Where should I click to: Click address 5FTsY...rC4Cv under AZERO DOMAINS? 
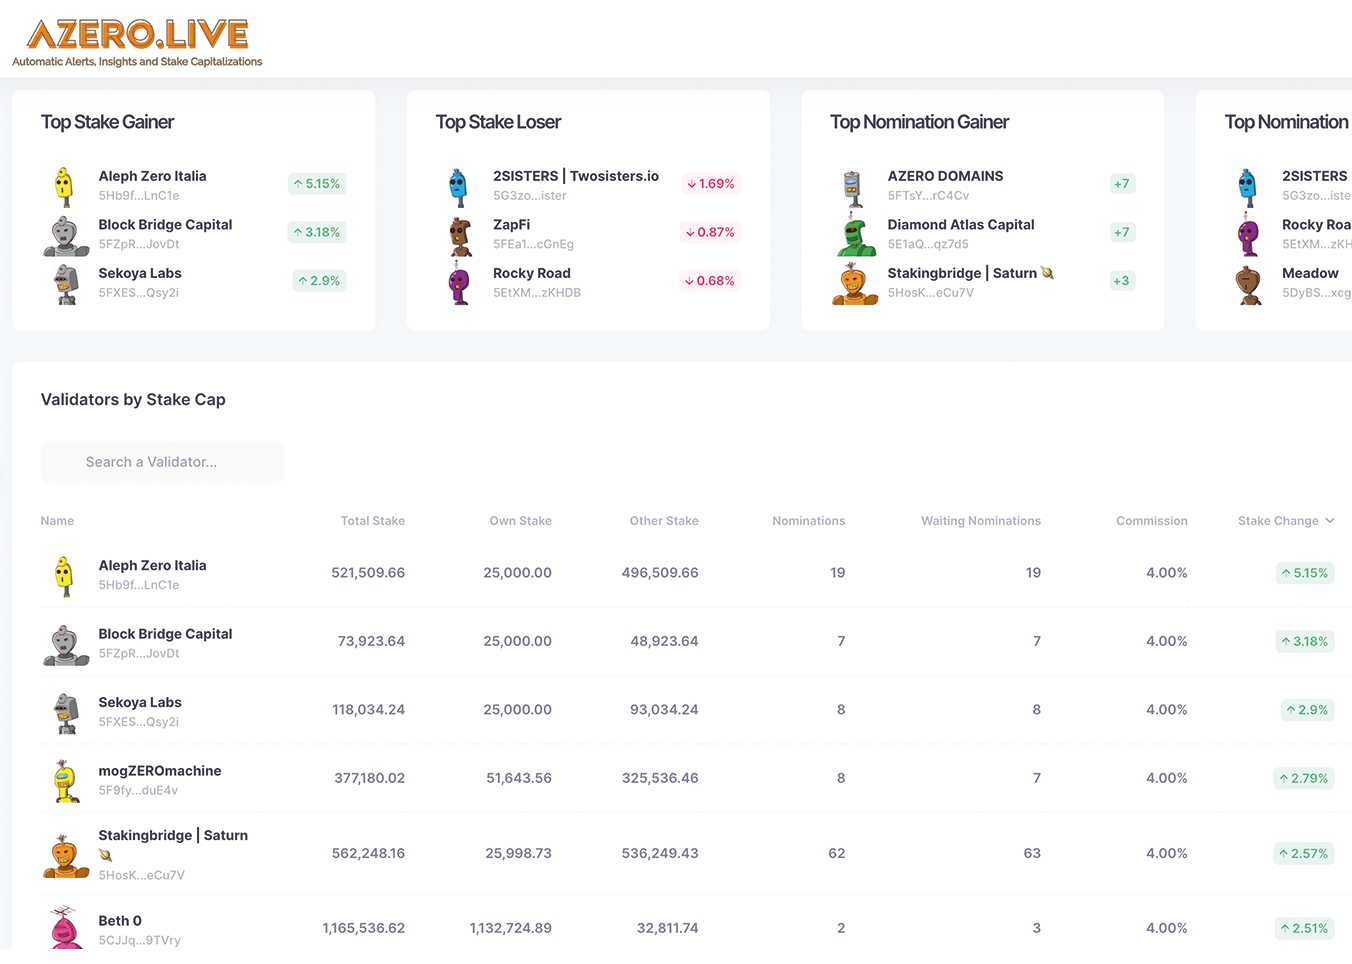point(928,196)
